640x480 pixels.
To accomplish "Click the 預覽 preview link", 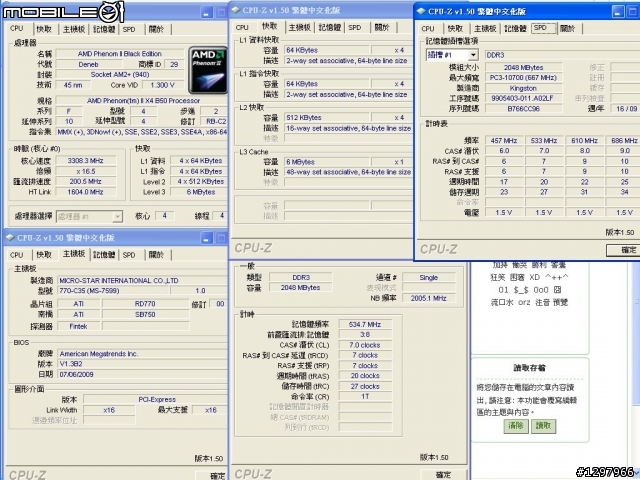I will coord(560,302).
